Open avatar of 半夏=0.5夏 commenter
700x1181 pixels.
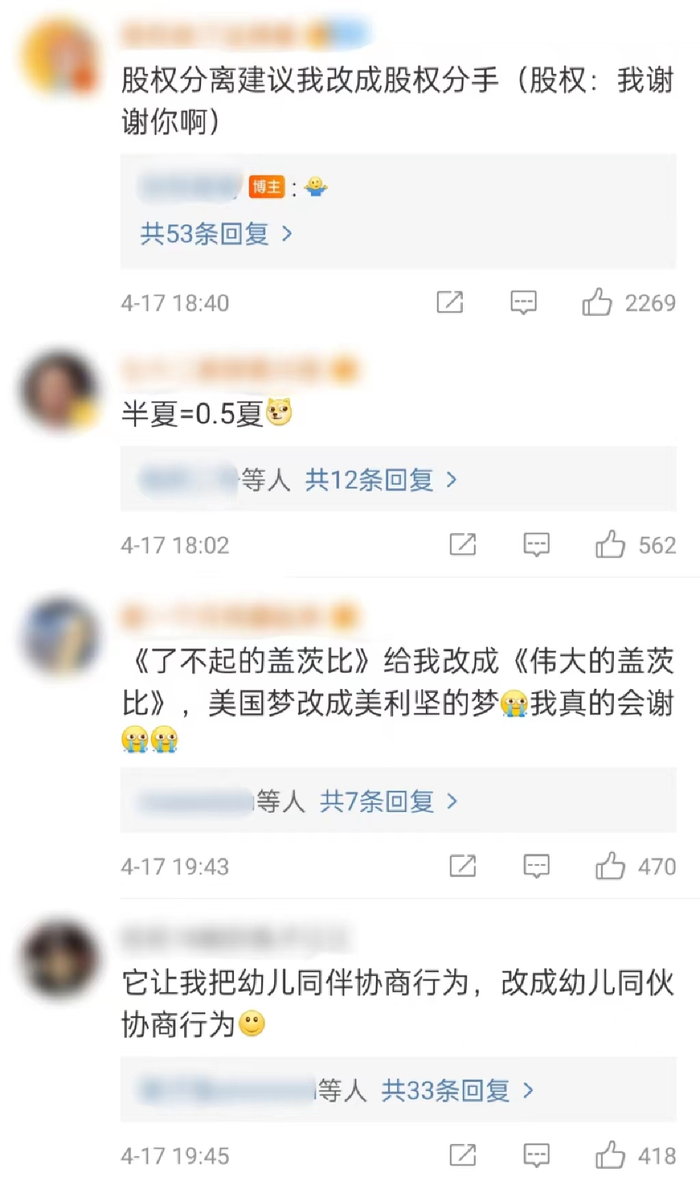(60, 389)
